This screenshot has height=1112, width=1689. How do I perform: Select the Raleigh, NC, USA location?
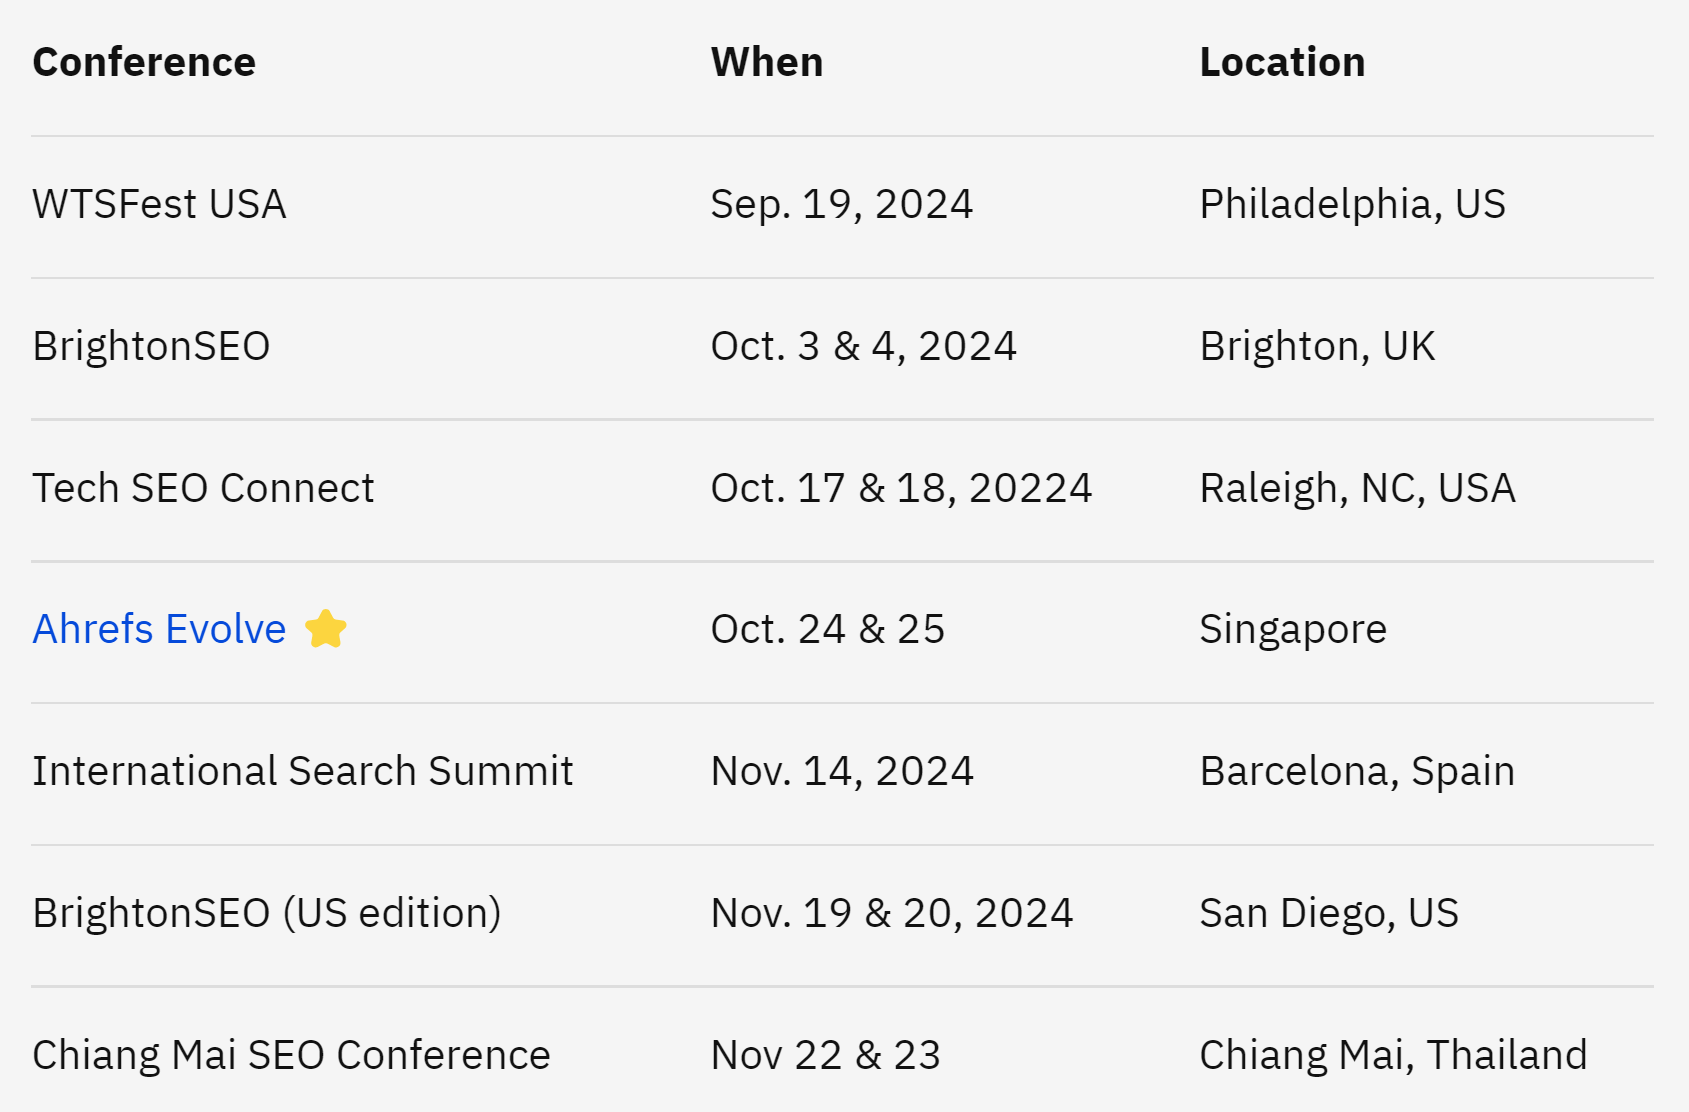pos(1357,488)
